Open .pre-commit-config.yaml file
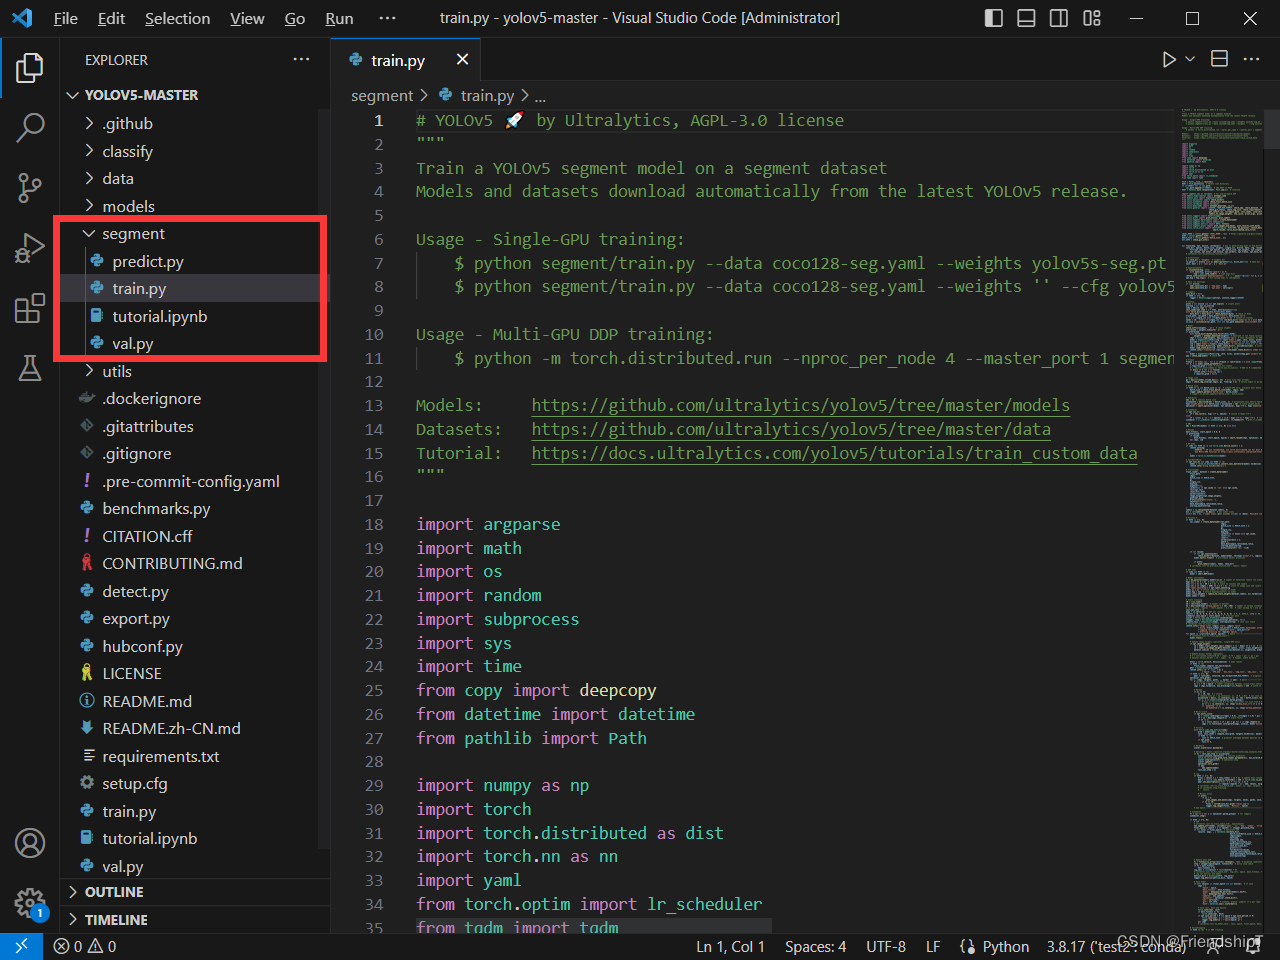 [x=194, y=481]
